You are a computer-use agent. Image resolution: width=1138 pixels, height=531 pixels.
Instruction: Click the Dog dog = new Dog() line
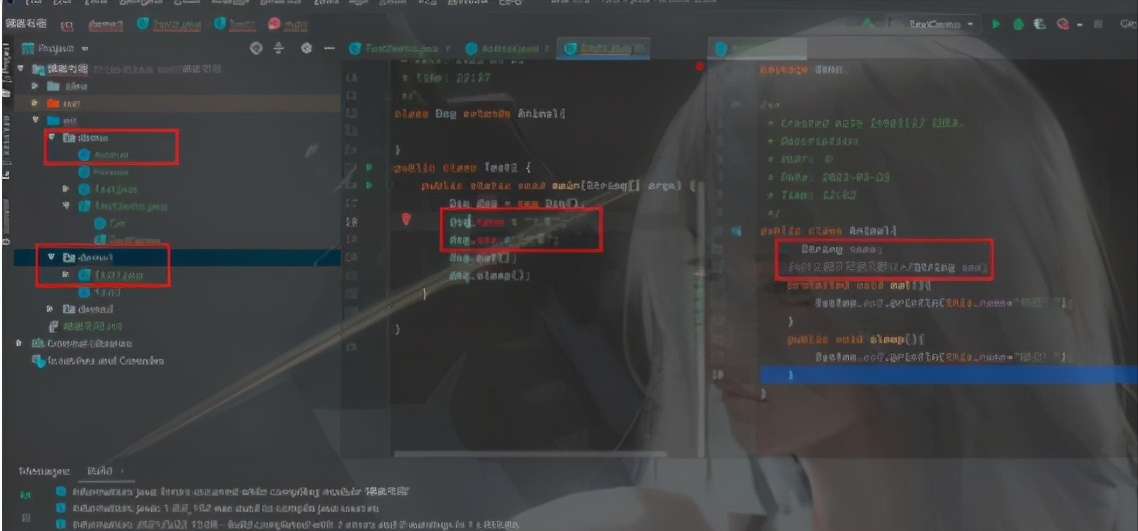517,204
